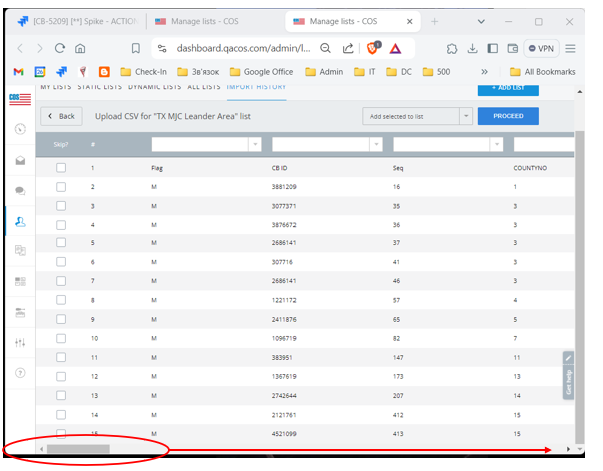Open the envelope messages icon in sidebar

[x=20, y=160]
